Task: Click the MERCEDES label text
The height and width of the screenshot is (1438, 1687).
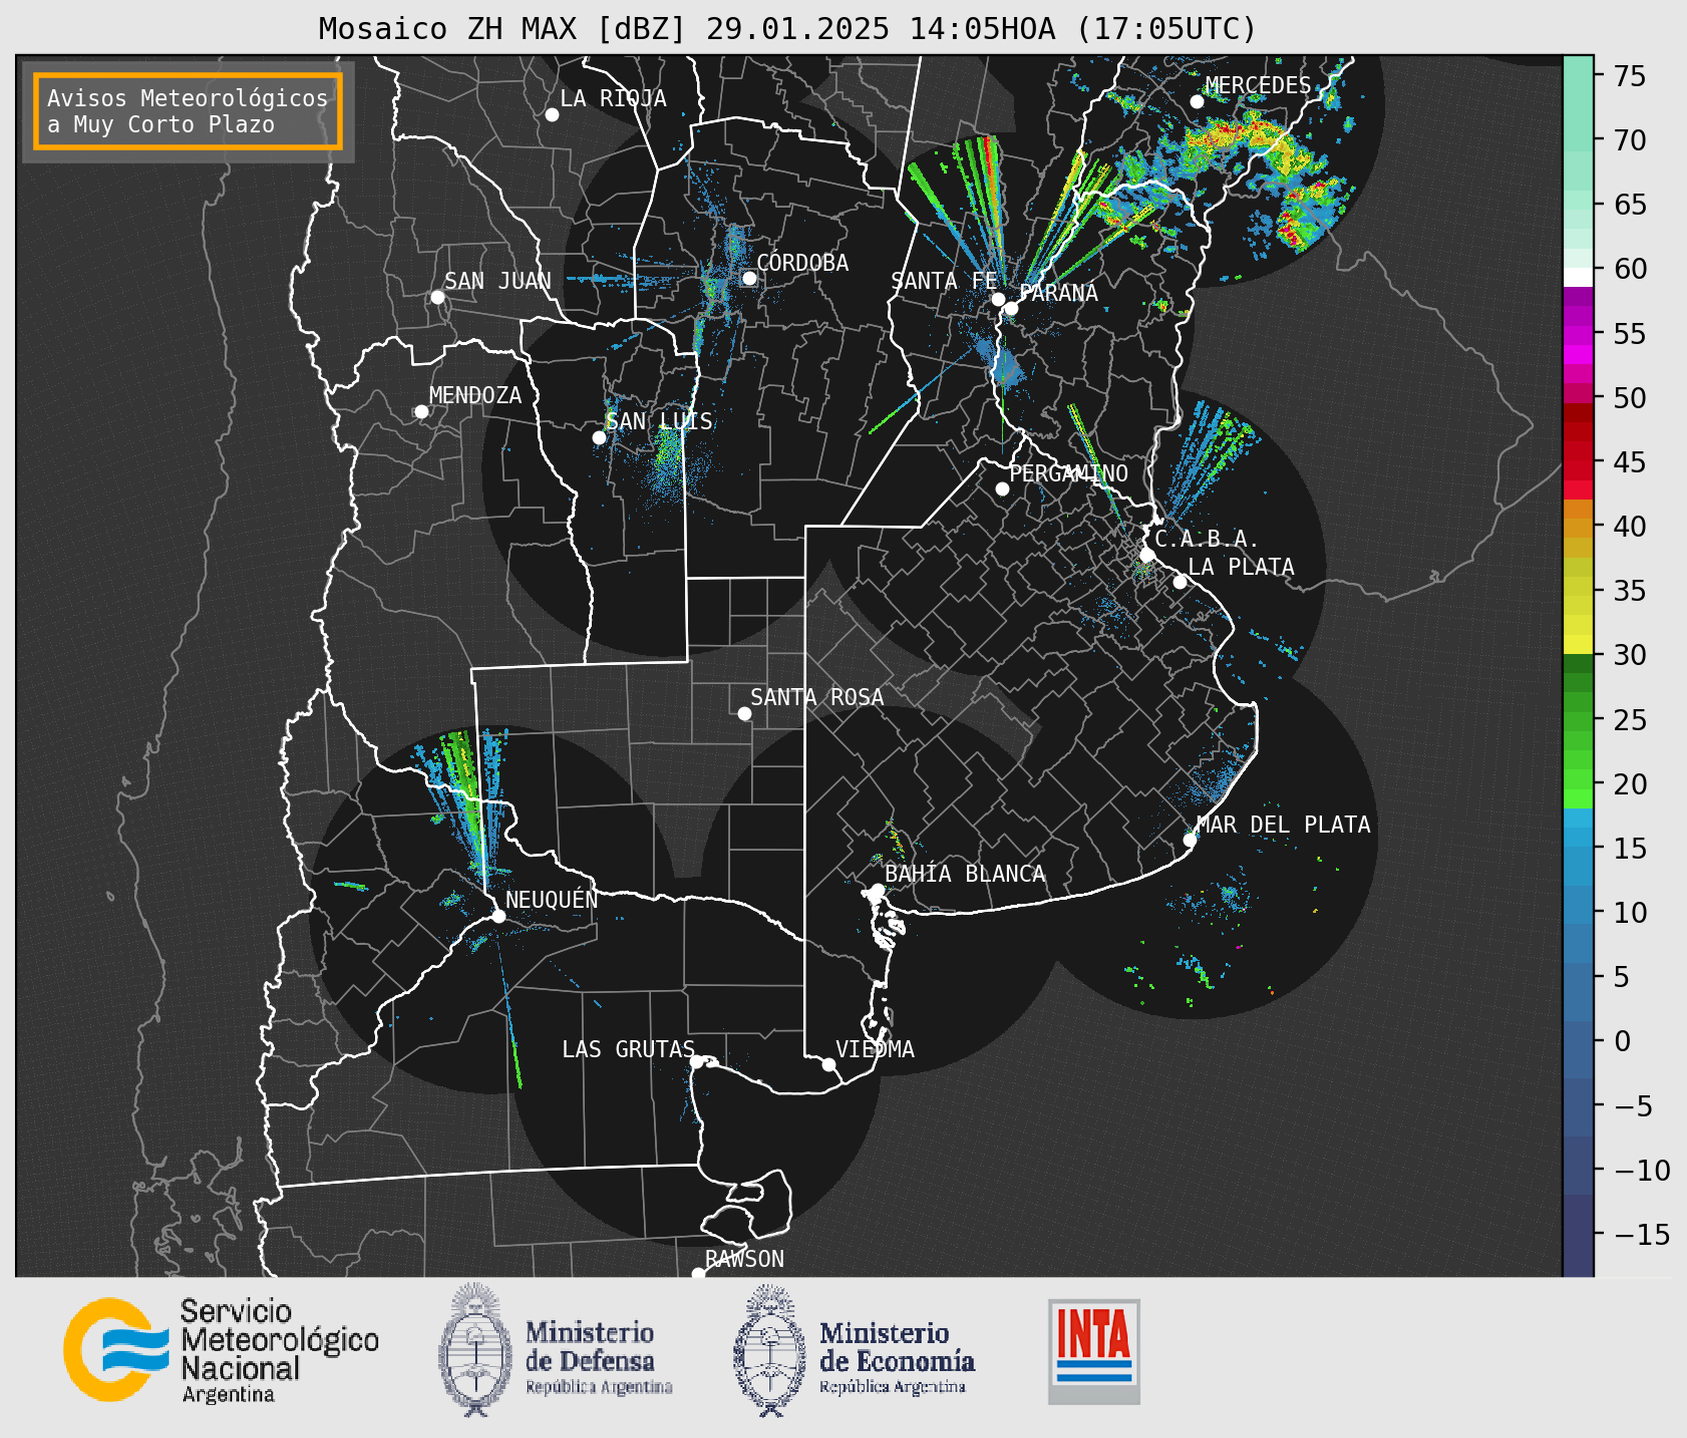Action: [1257, 86]
